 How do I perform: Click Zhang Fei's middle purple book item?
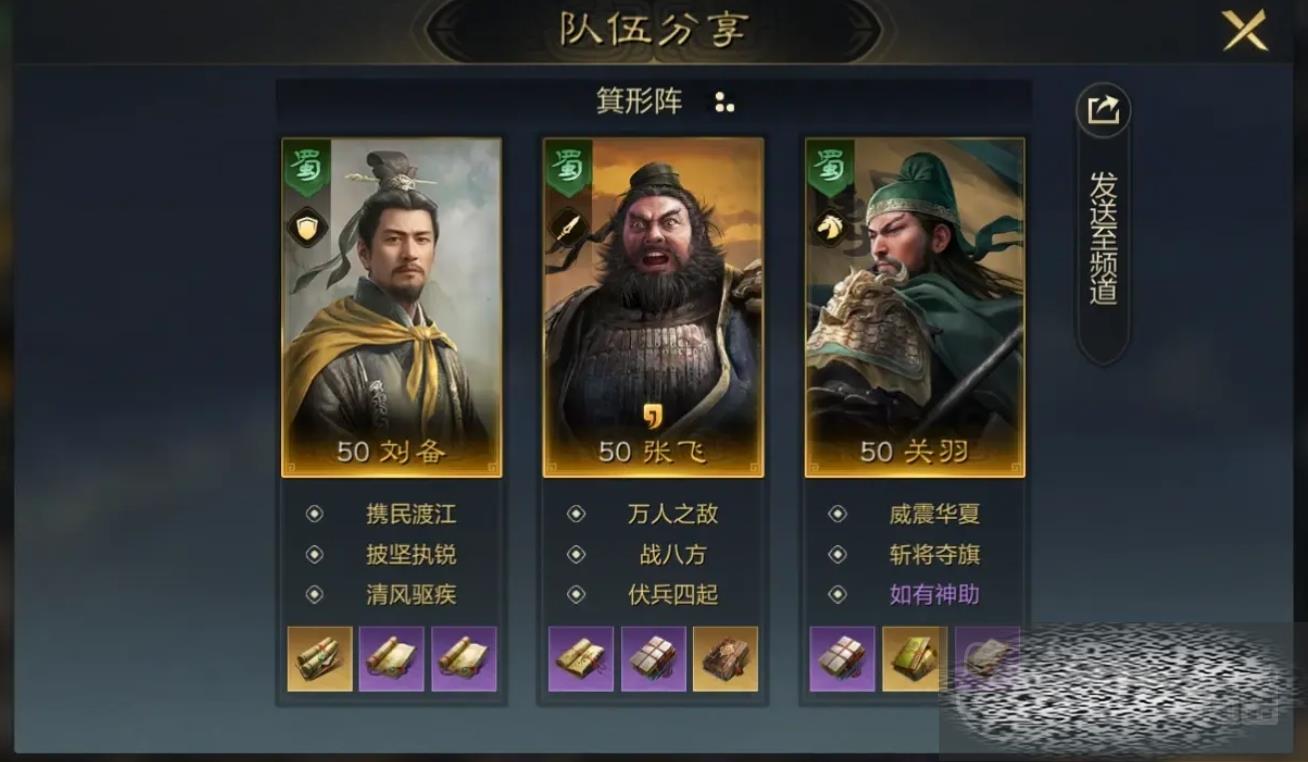click(x=654, y=659)
